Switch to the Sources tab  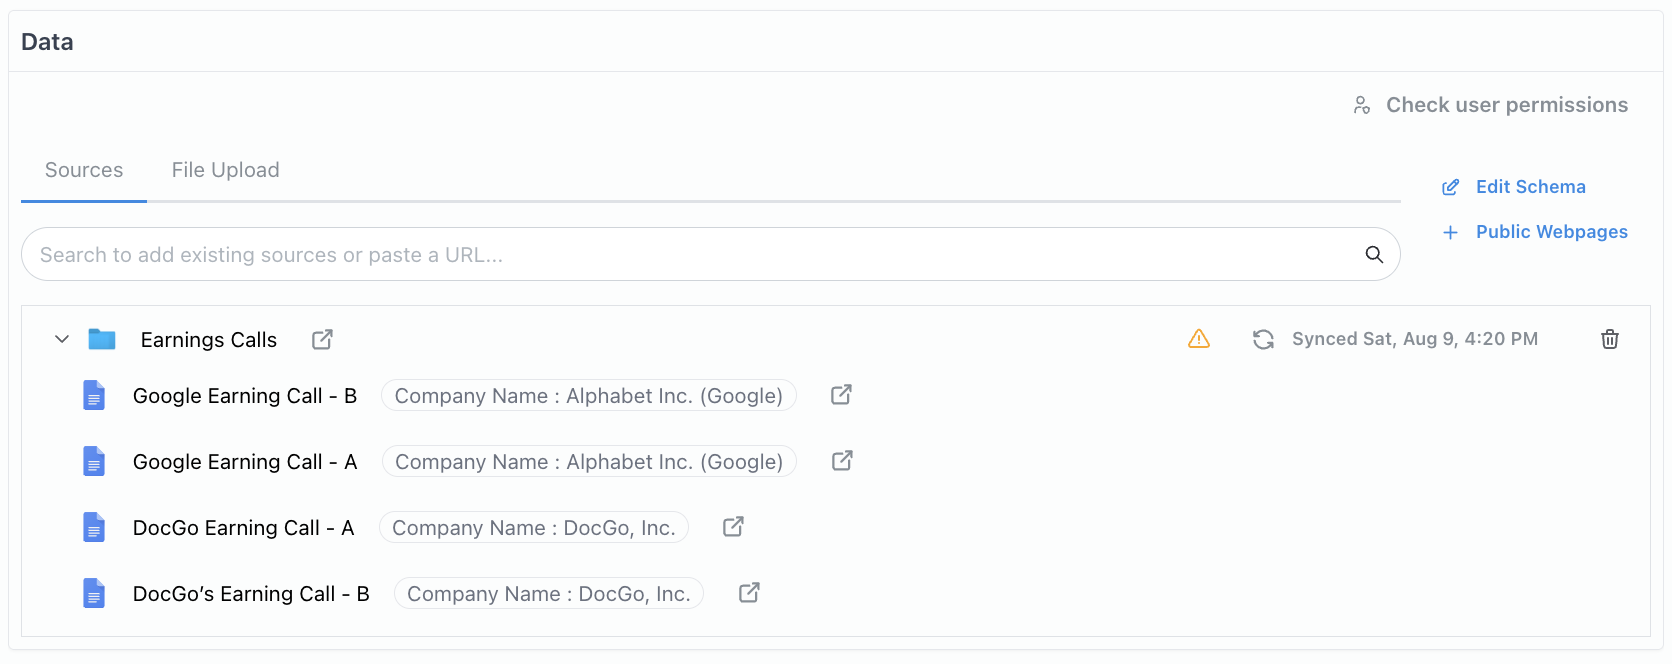click(84, 170)
